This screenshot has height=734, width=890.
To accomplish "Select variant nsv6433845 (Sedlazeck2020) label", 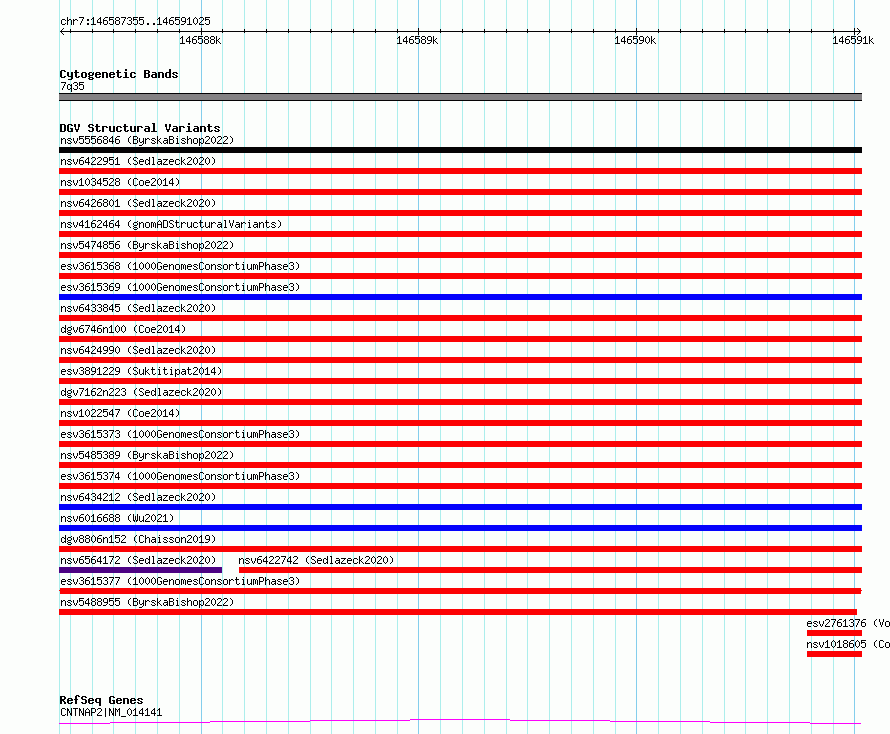I will tap(138, 308).
